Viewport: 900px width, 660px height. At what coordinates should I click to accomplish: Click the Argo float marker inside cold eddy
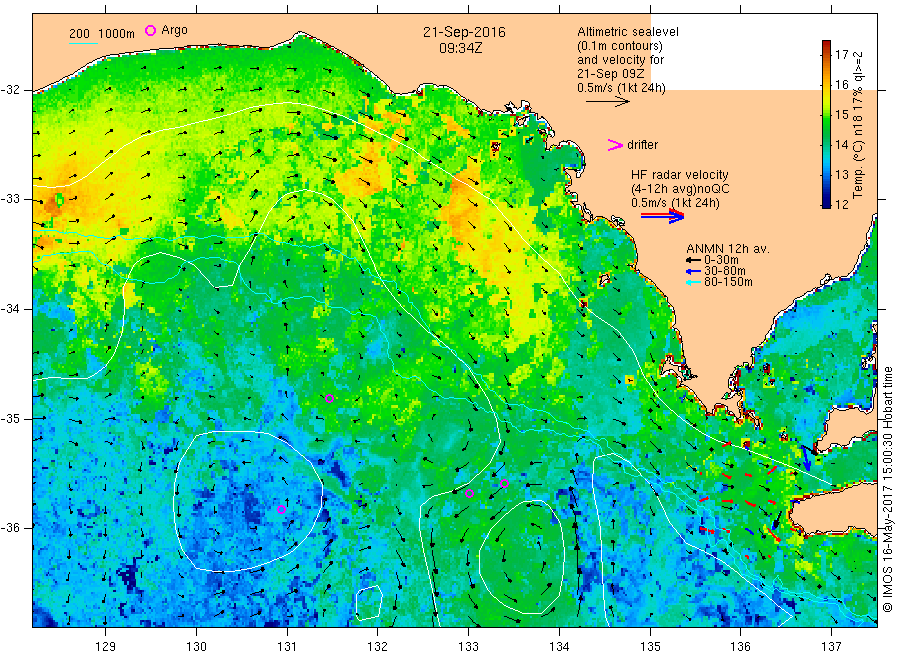pos(281,509)
